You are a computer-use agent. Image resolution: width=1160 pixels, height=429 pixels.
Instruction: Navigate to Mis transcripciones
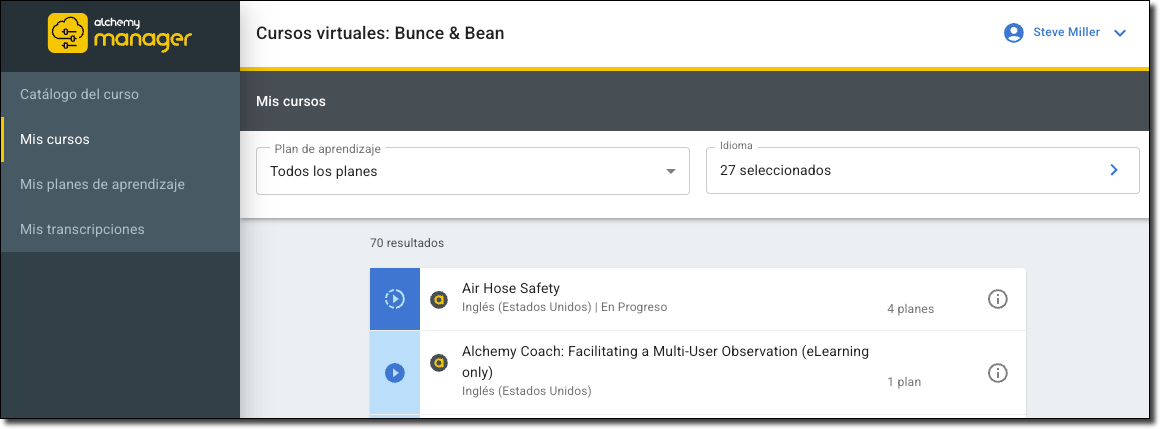(x=82, y=229)
